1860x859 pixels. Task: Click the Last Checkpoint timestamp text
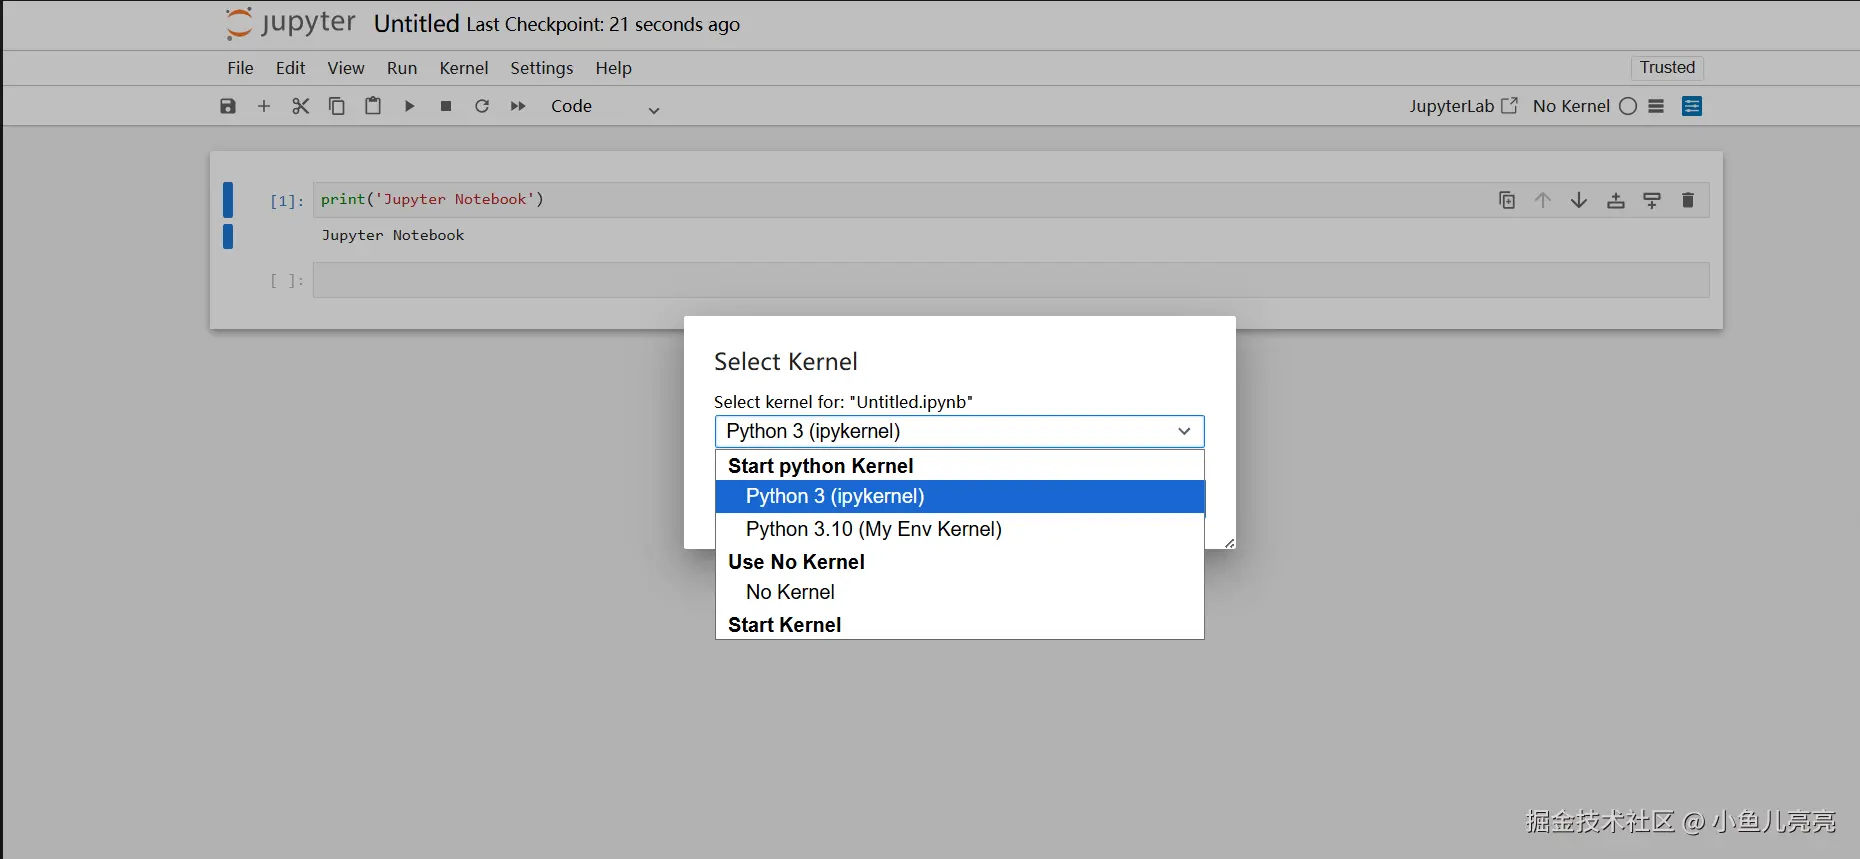tap(603, 25)
